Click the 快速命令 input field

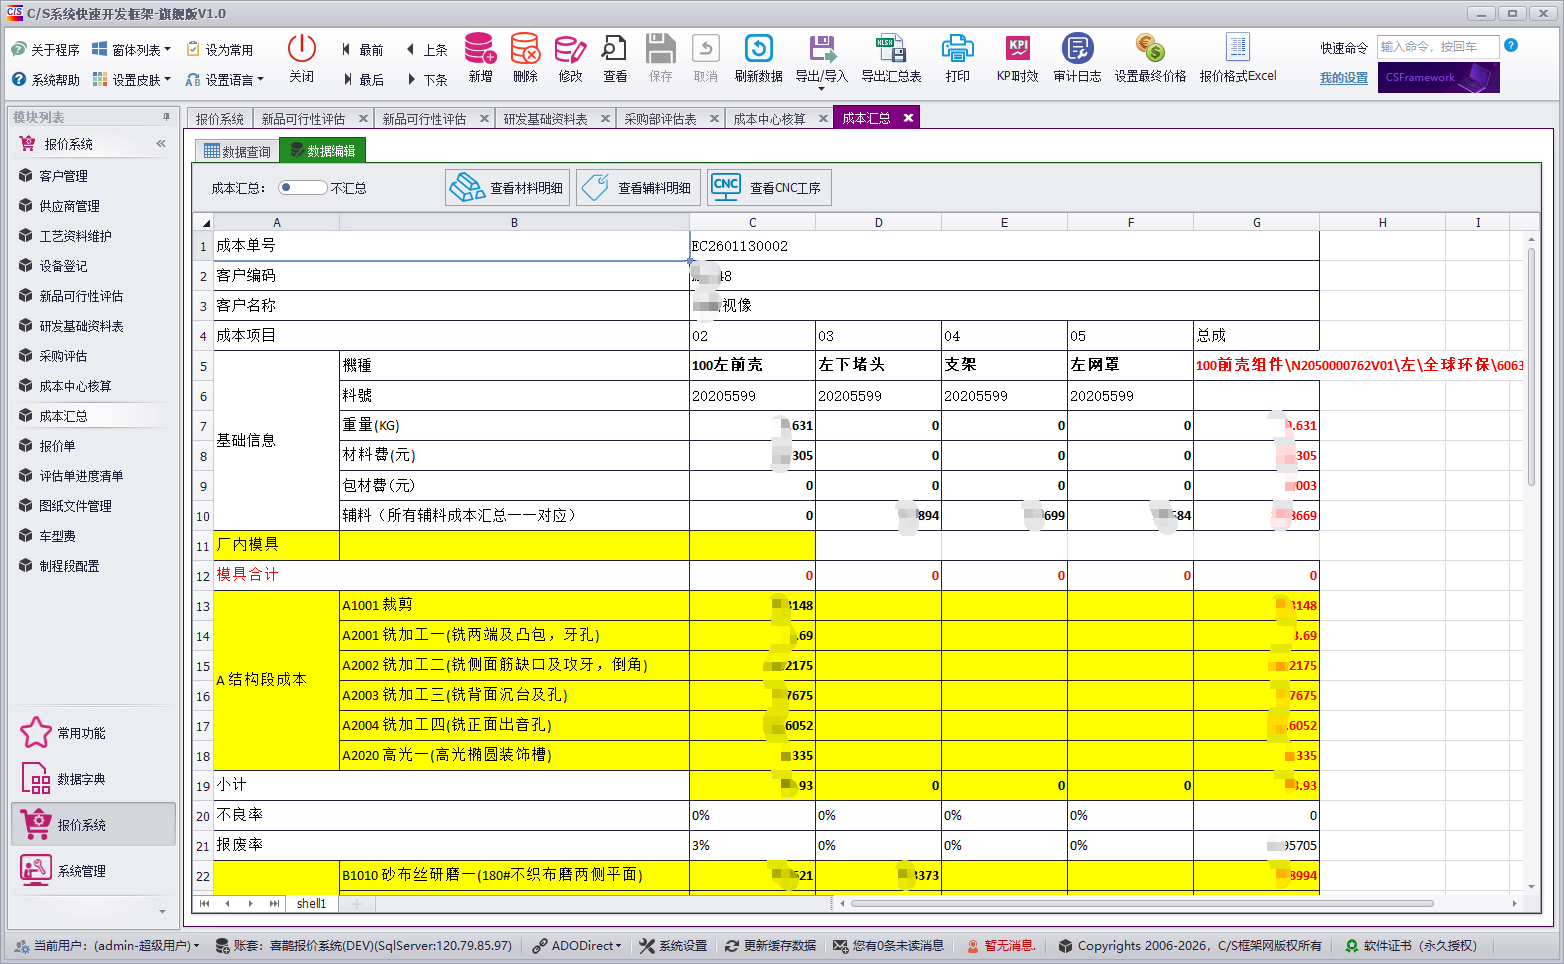point(1437,46)
